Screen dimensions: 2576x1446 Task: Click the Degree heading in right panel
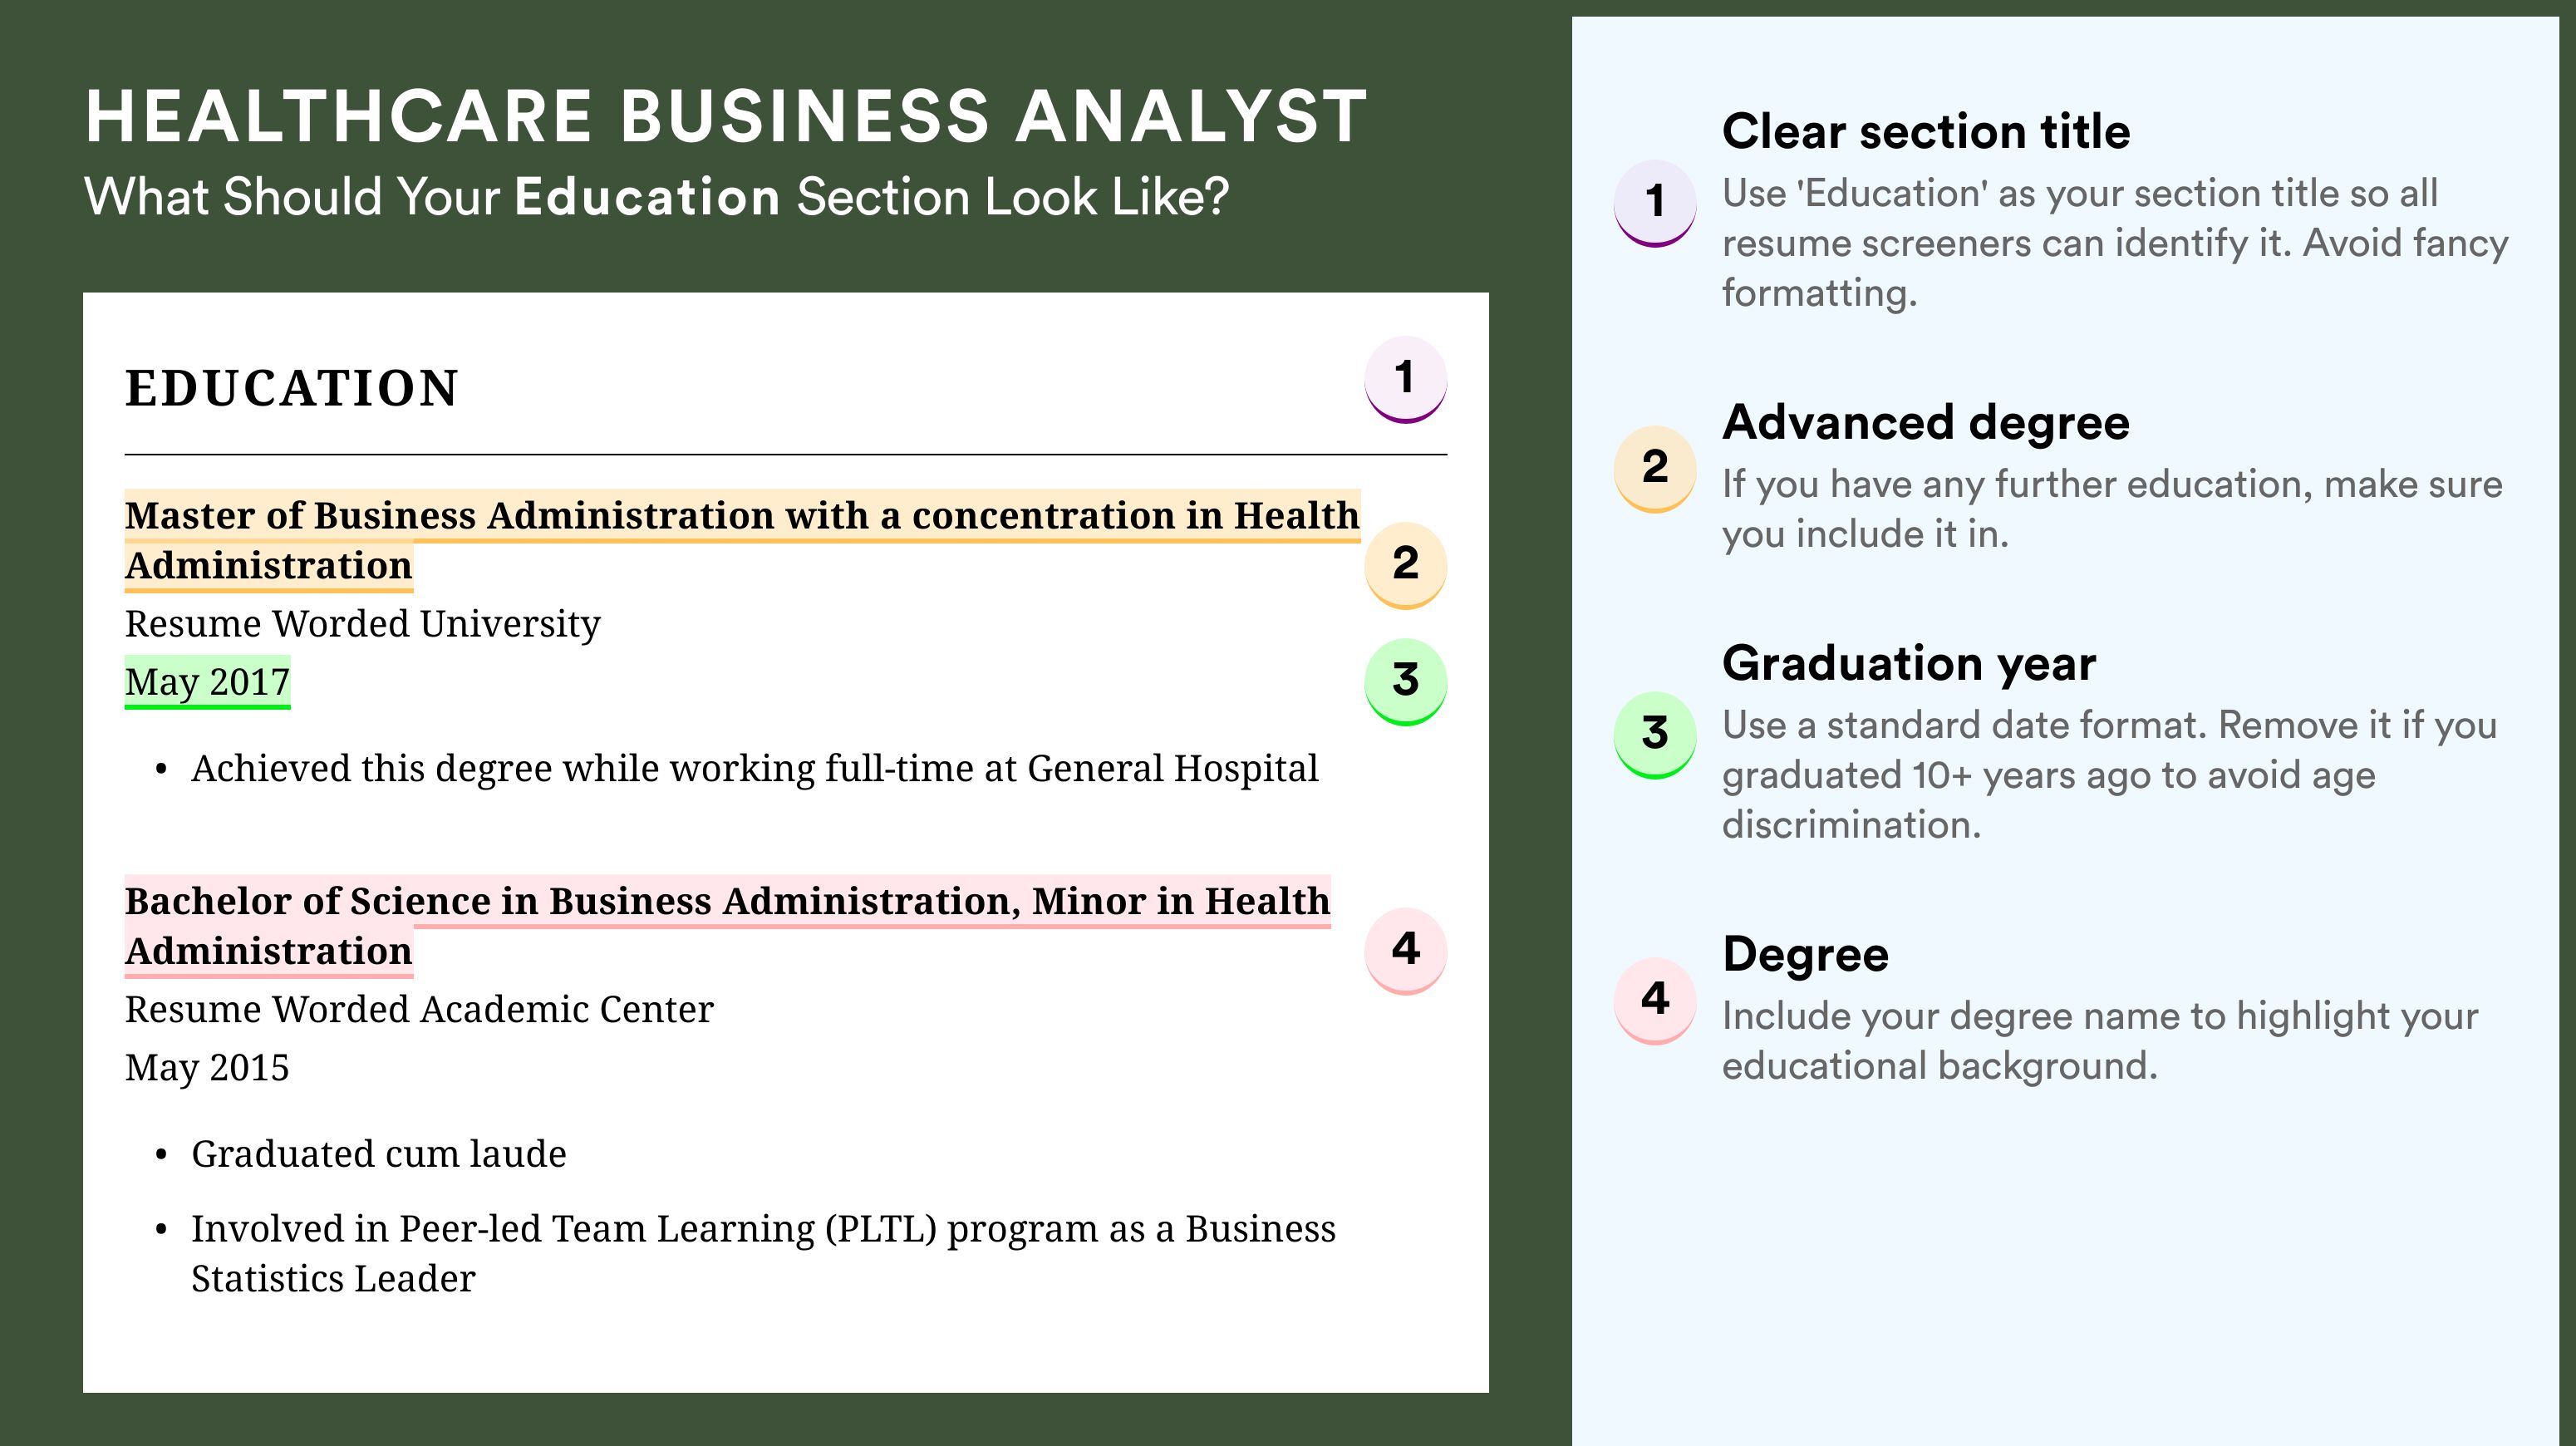pyautogui.click(x=1805, y=954)
